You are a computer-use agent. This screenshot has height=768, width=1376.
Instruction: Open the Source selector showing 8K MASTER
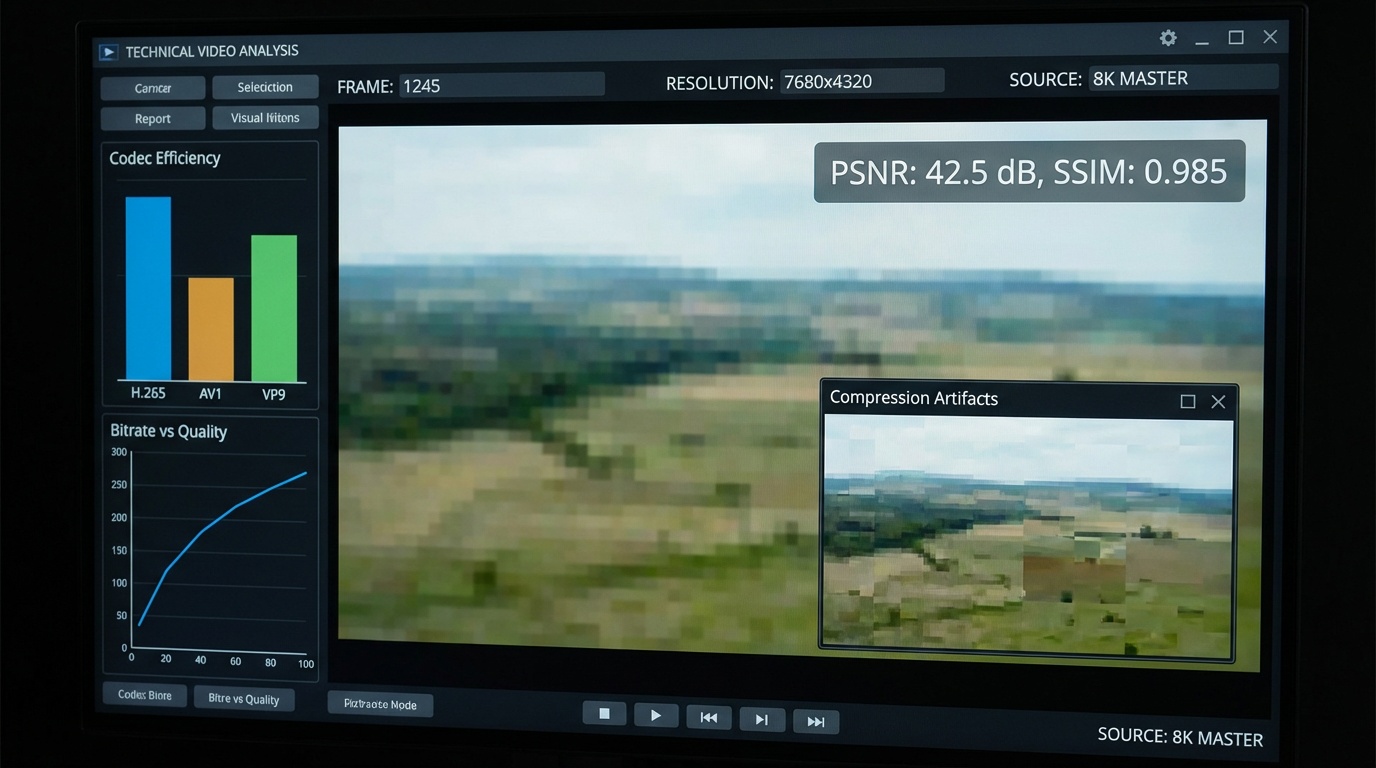point(1183,77)
